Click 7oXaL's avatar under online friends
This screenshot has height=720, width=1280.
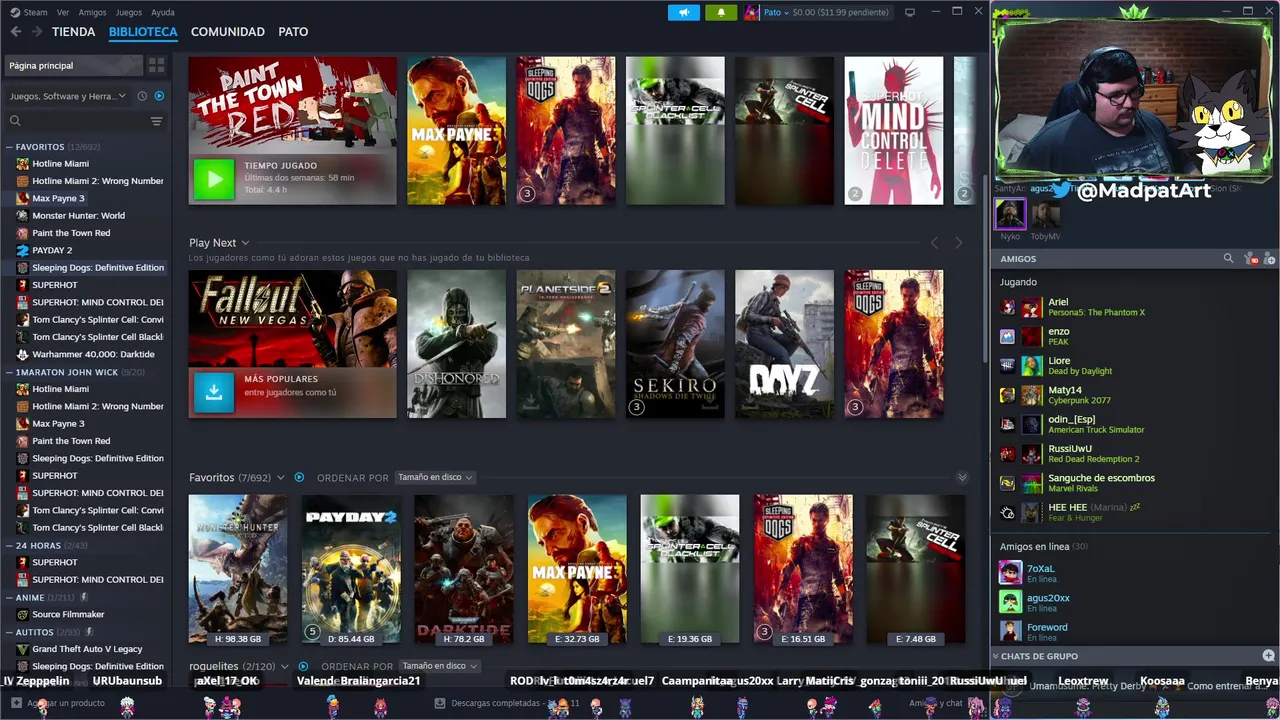(1010, 573)
